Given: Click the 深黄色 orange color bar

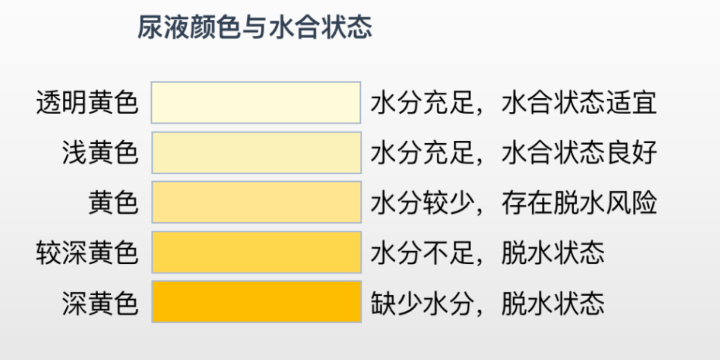Looking at the screenshot, I should (x=257, y=302).
